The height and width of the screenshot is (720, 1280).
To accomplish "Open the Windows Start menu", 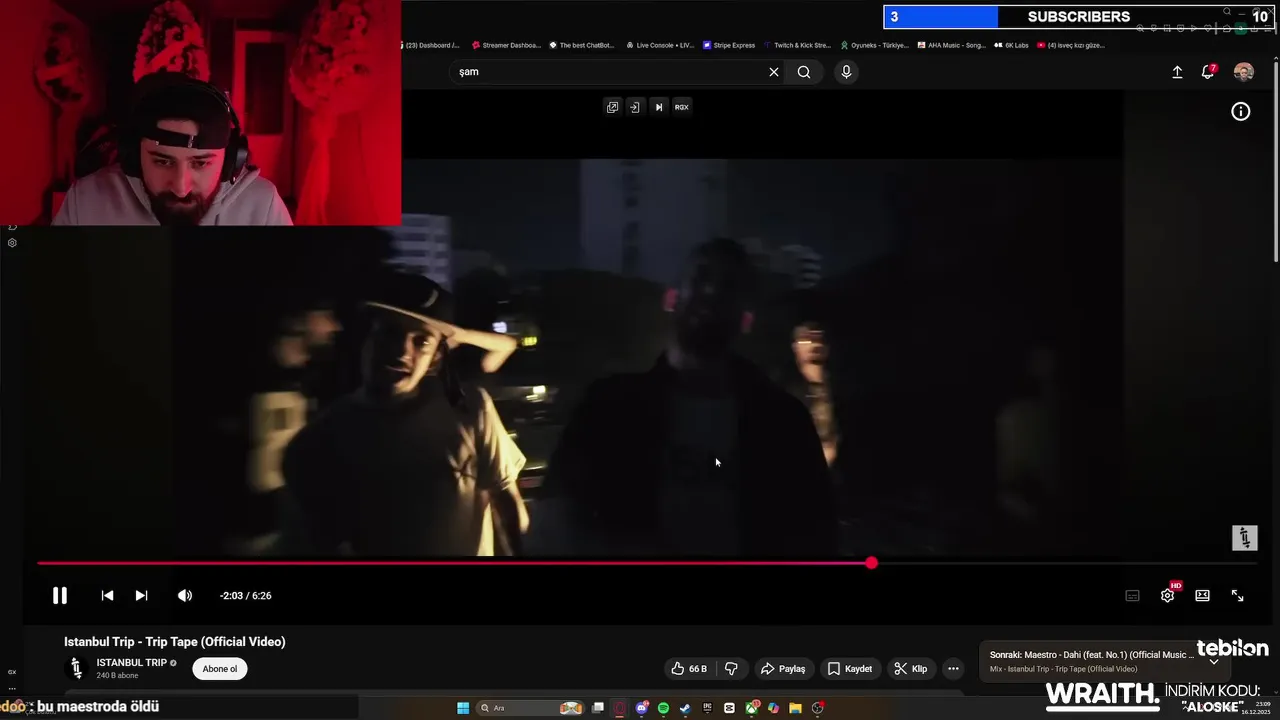I will (x=463, y=708).
